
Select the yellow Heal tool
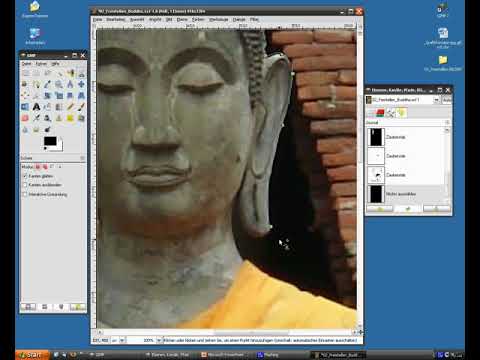tap(70, 118)
